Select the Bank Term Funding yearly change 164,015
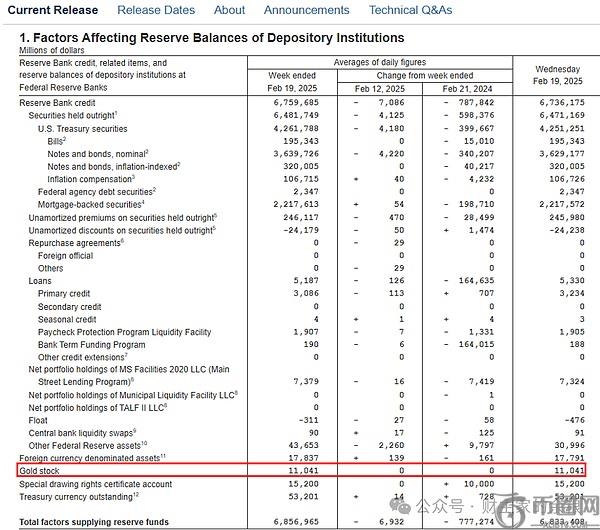The width and height of the screenshot is (600, 530). [x=476, y=344]
